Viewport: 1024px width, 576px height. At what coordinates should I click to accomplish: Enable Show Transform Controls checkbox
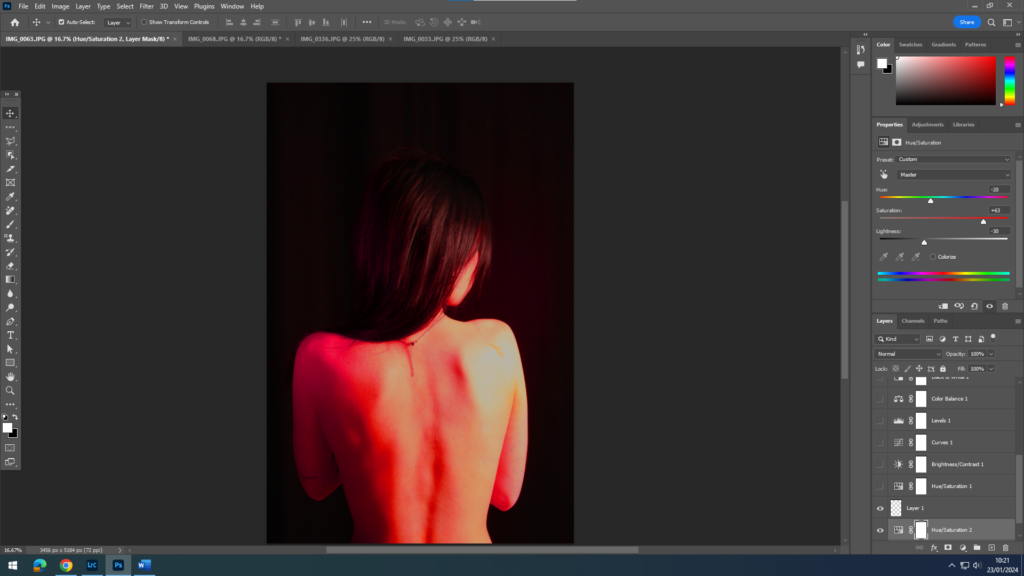(x=144, y=22)
